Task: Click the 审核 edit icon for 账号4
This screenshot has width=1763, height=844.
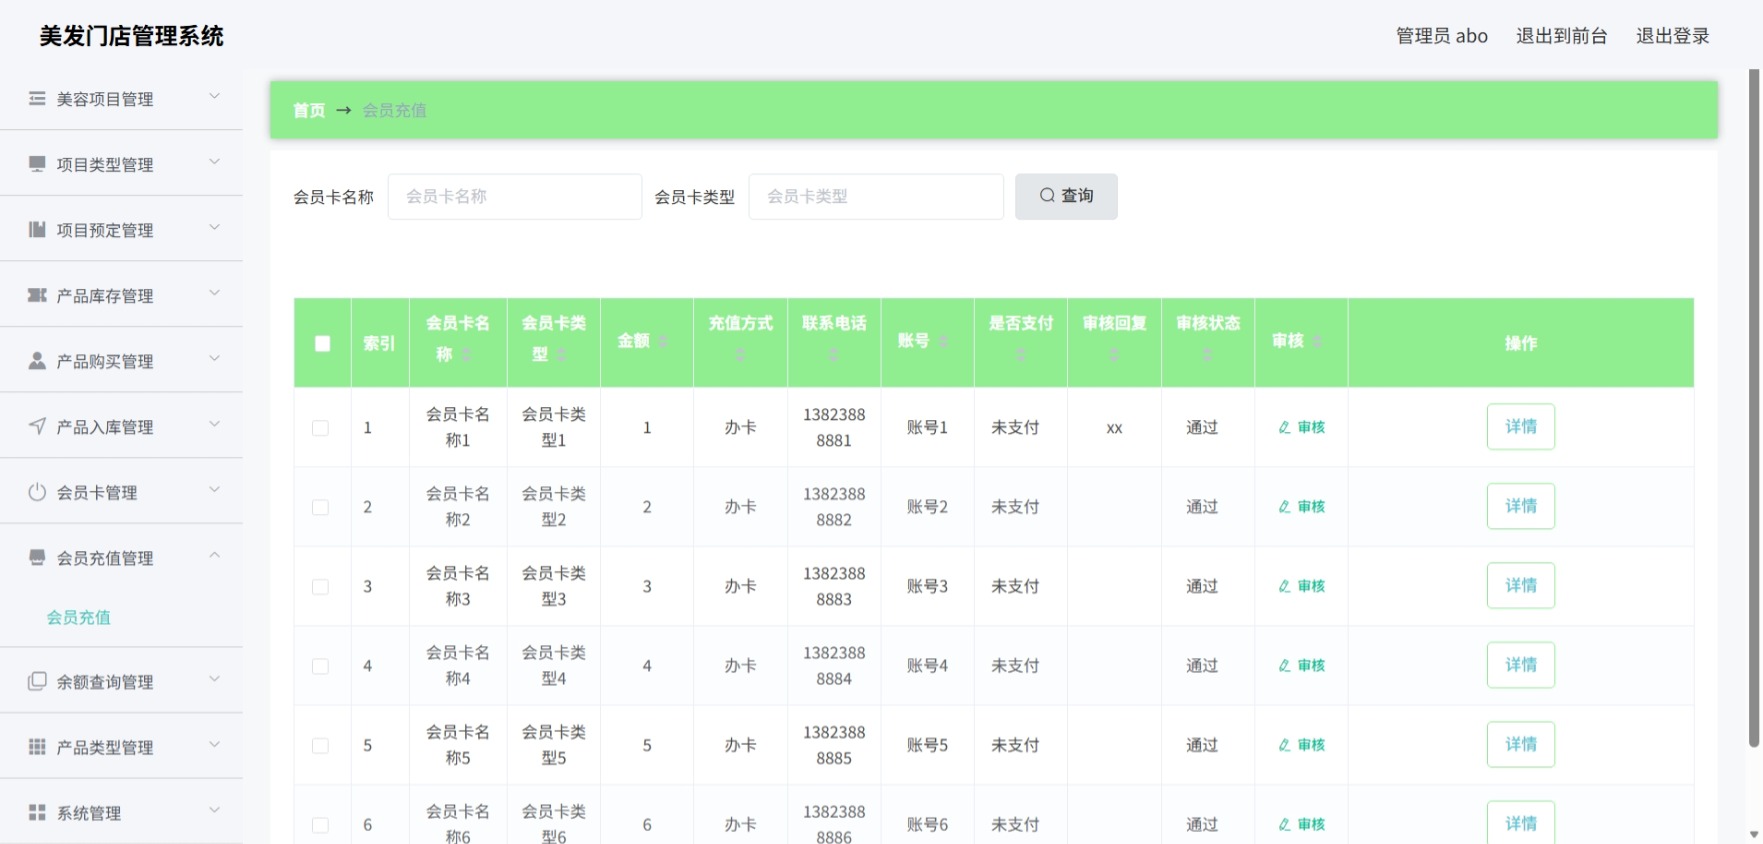Action: pos(1284,666)
